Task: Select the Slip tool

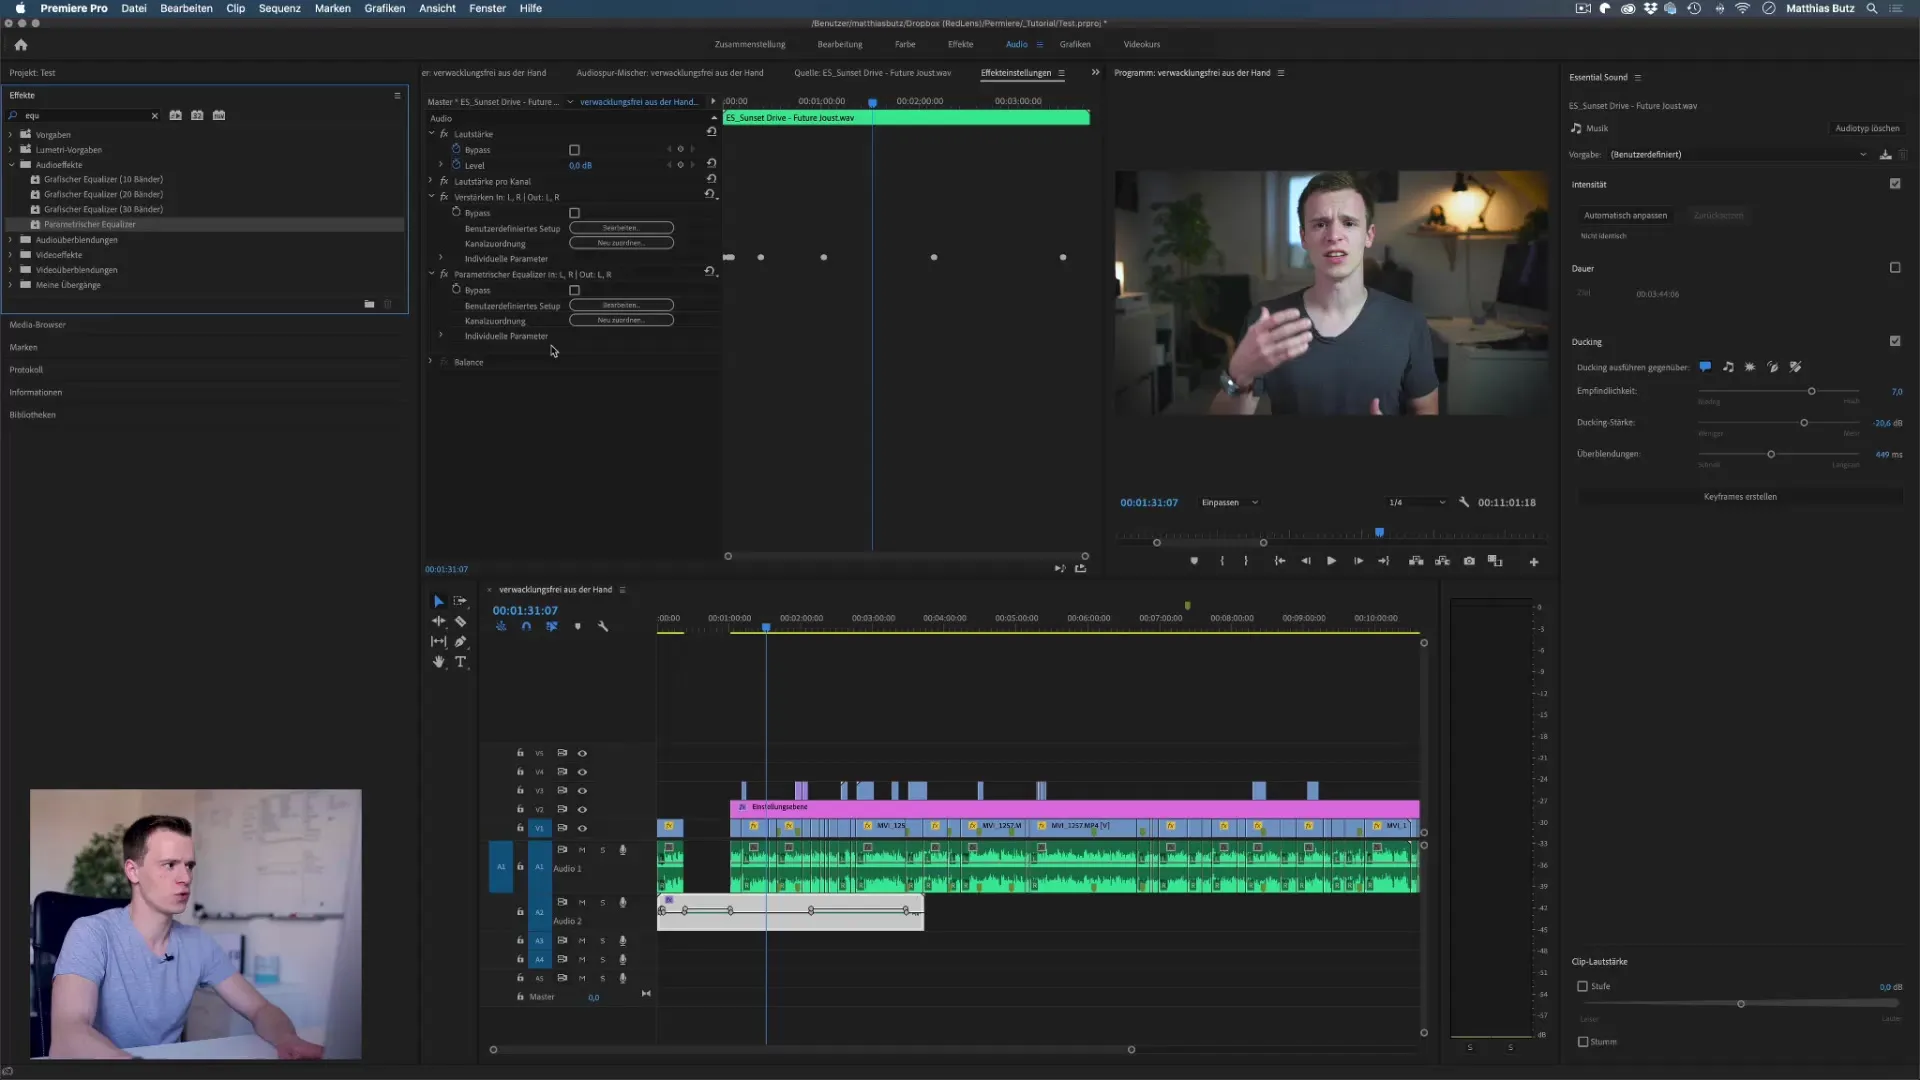Action: pyautogui.click(x=438, y=641)
